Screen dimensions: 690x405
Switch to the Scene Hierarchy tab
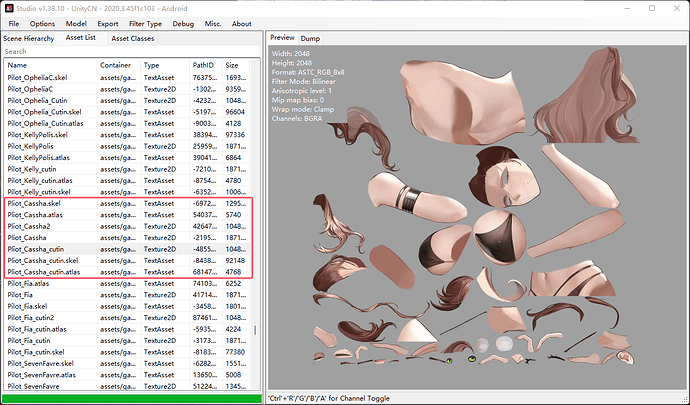[x=30, y=38]
